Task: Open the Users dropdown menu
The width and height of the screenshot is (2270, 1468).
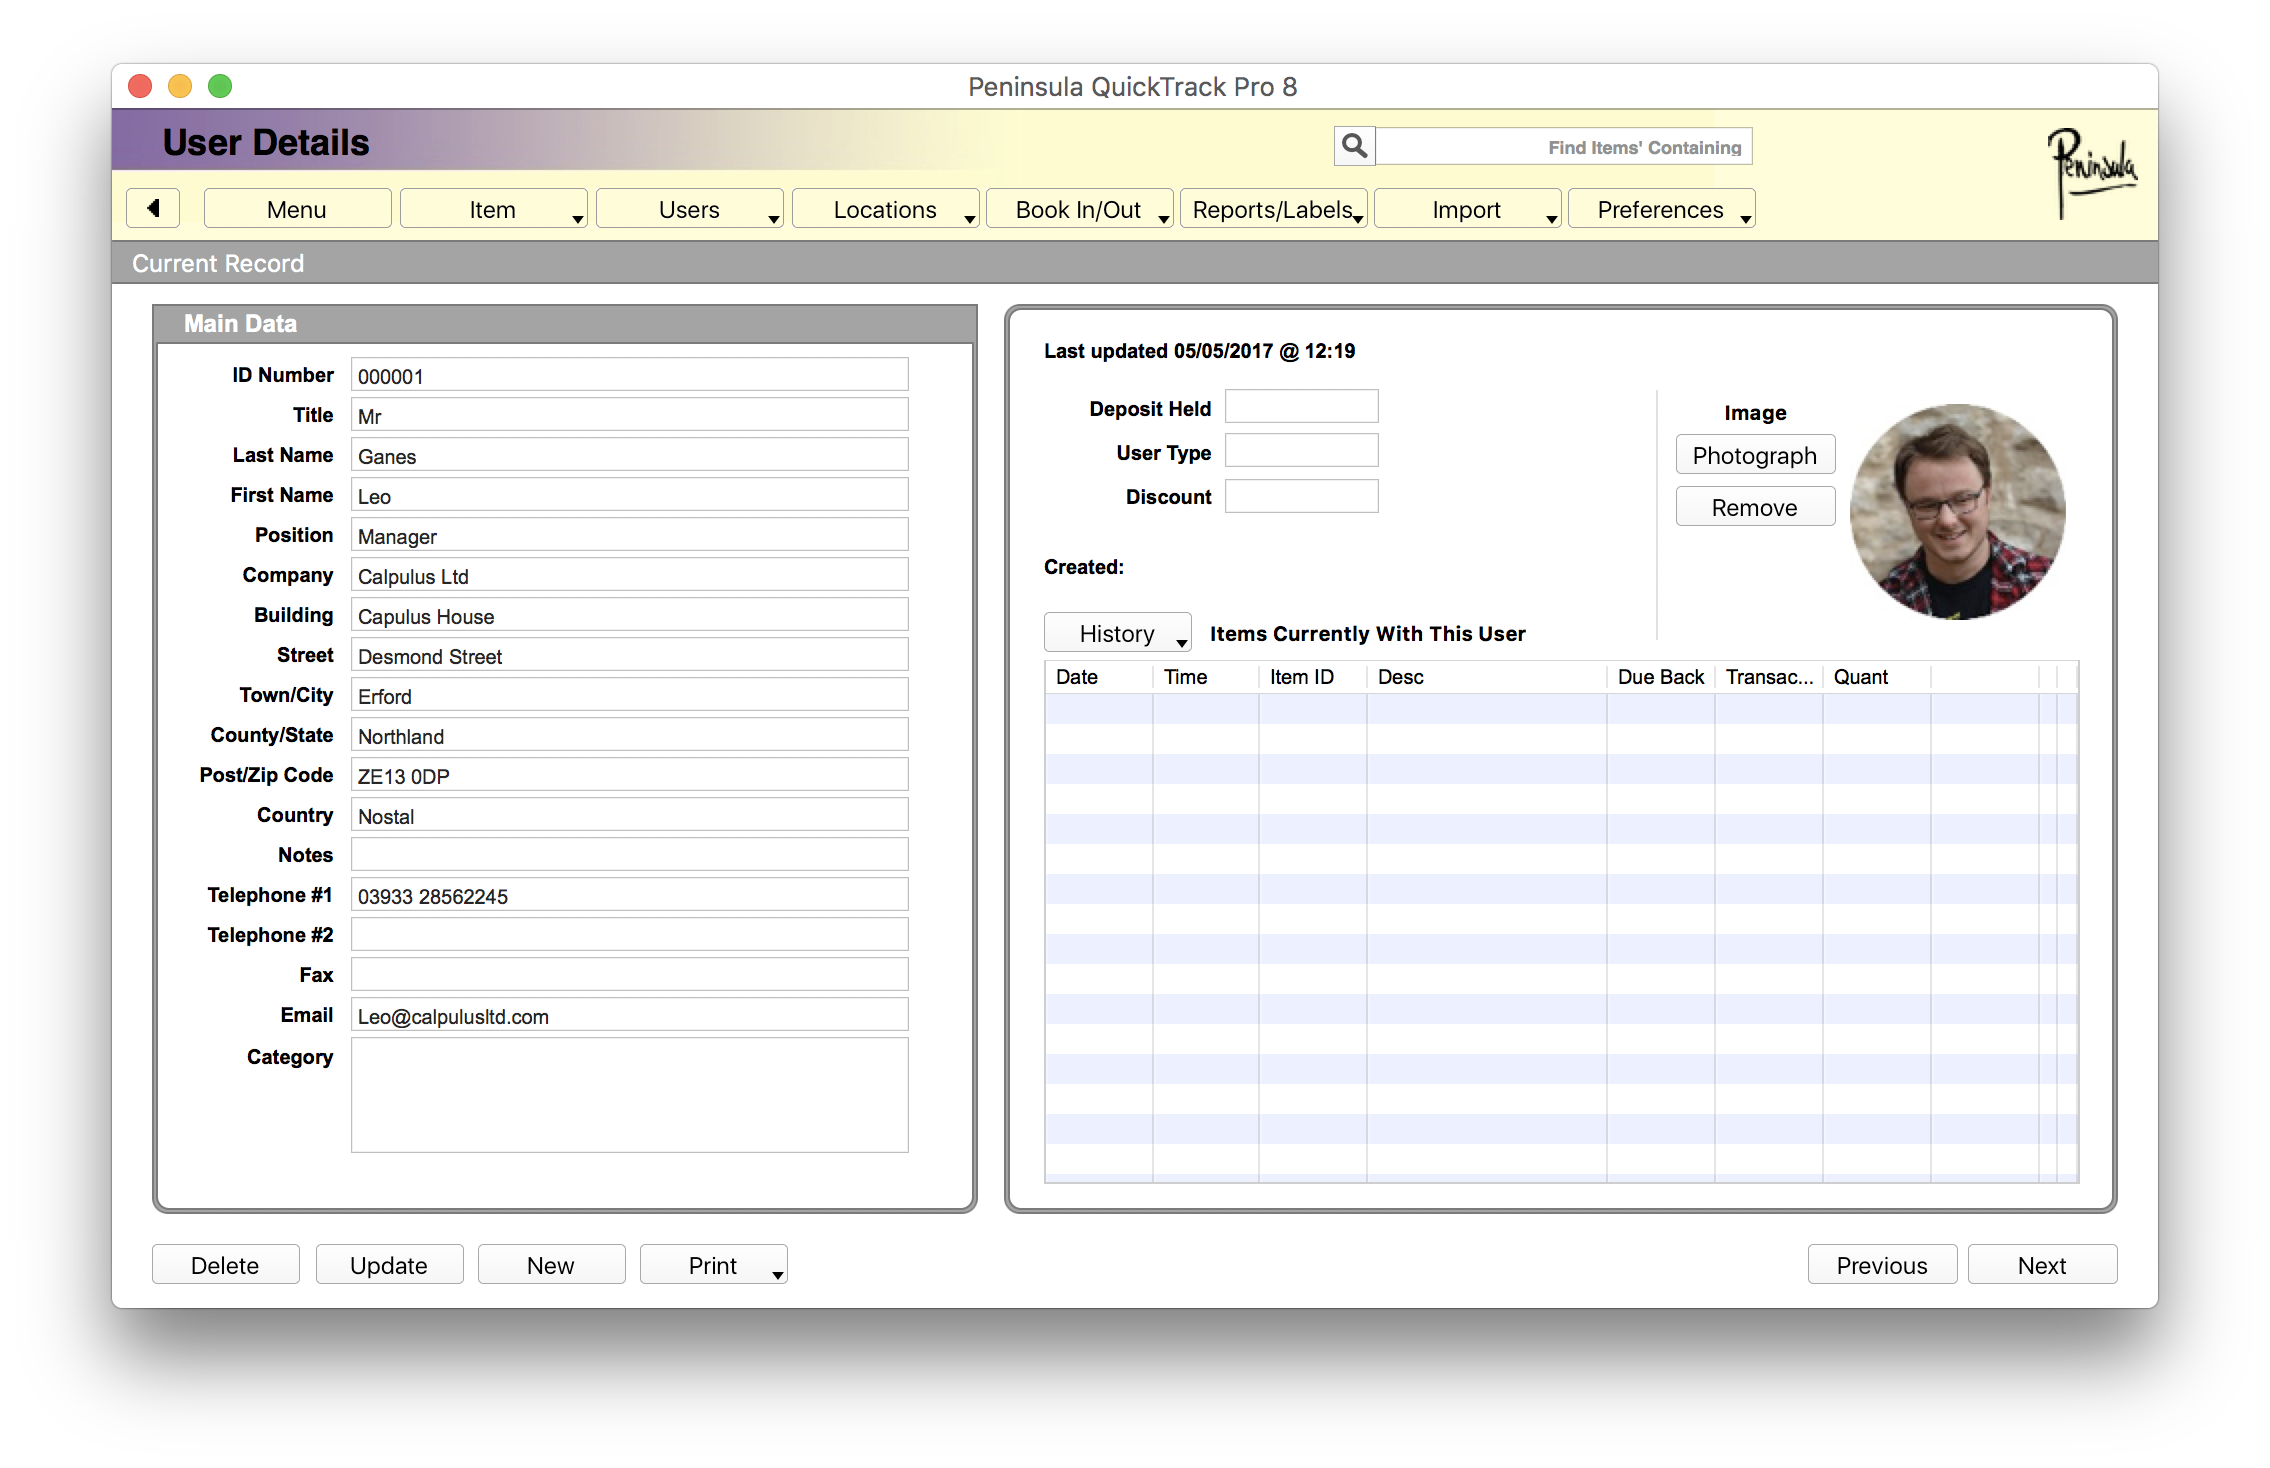Action: 689,209
